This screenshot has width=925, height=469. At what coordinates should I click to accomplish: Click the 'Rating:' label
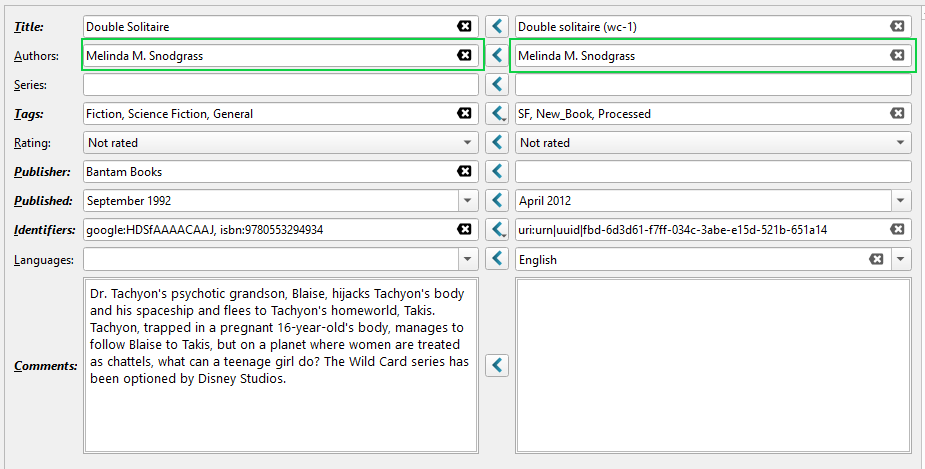[32, 143]
